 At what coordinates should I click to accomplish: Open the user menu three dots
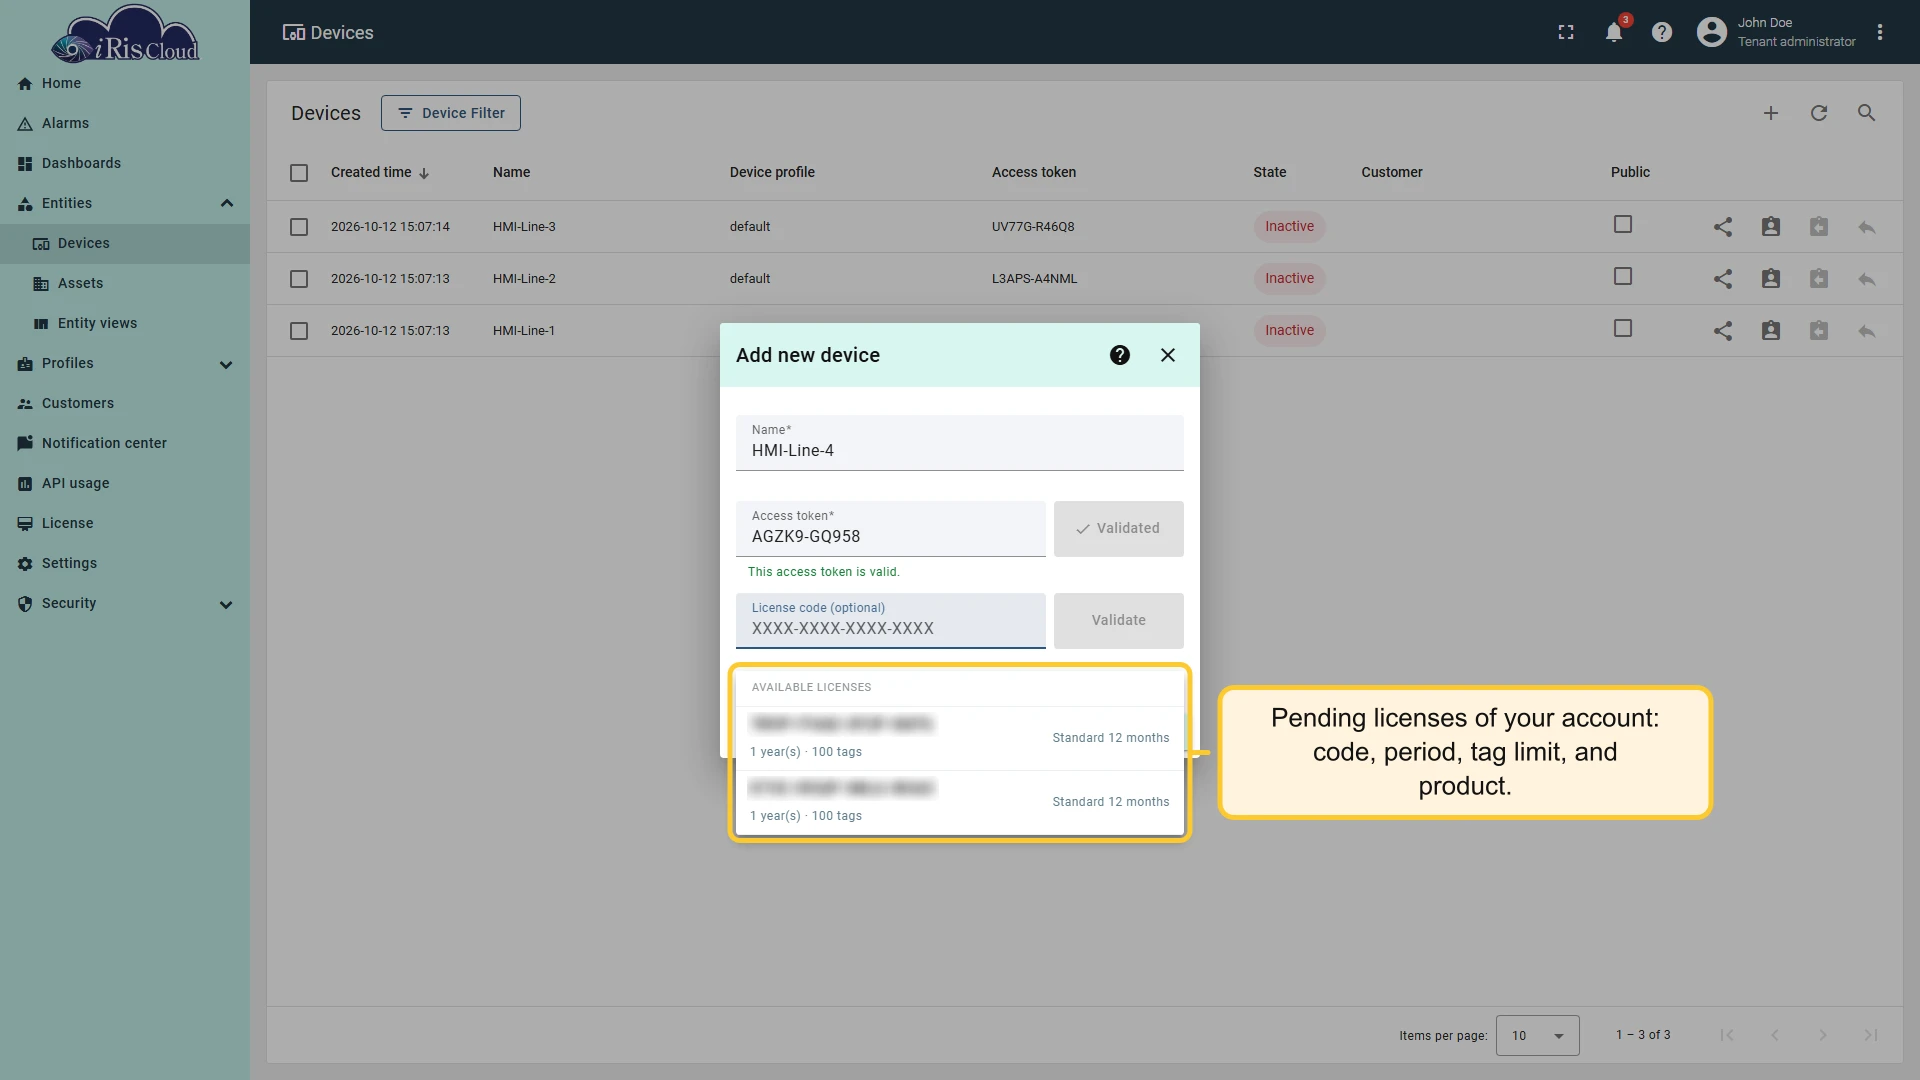click(1880, 32)
